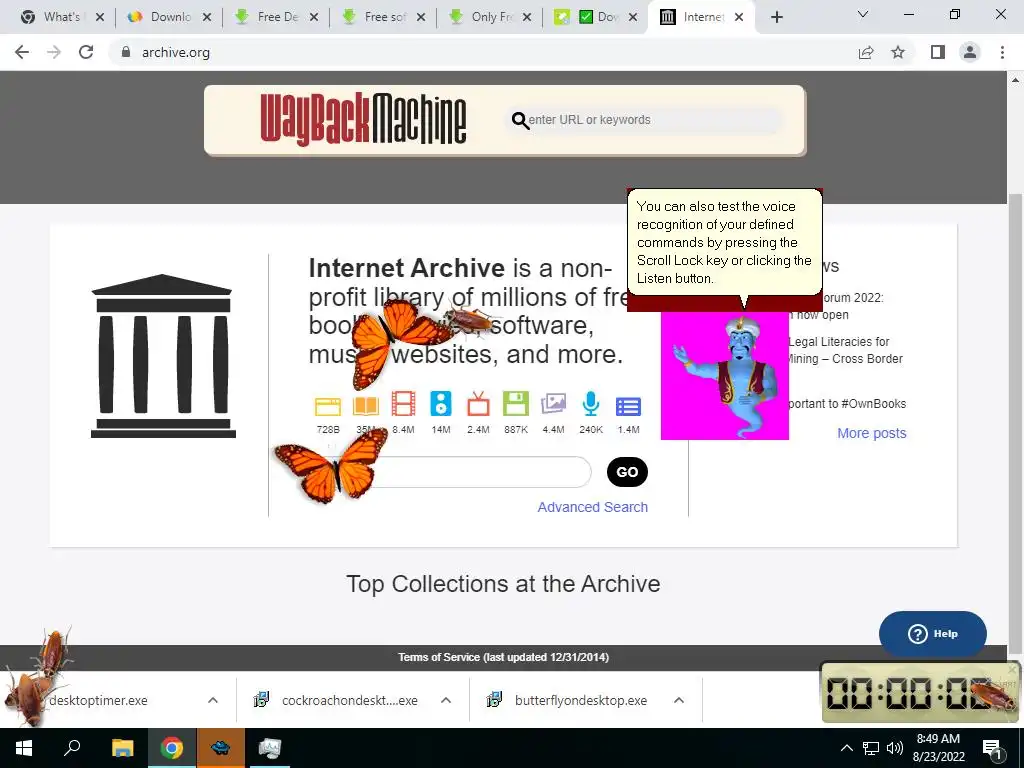
Task: Click the Wayback Machine logo
Action: [x=363, y=119]
